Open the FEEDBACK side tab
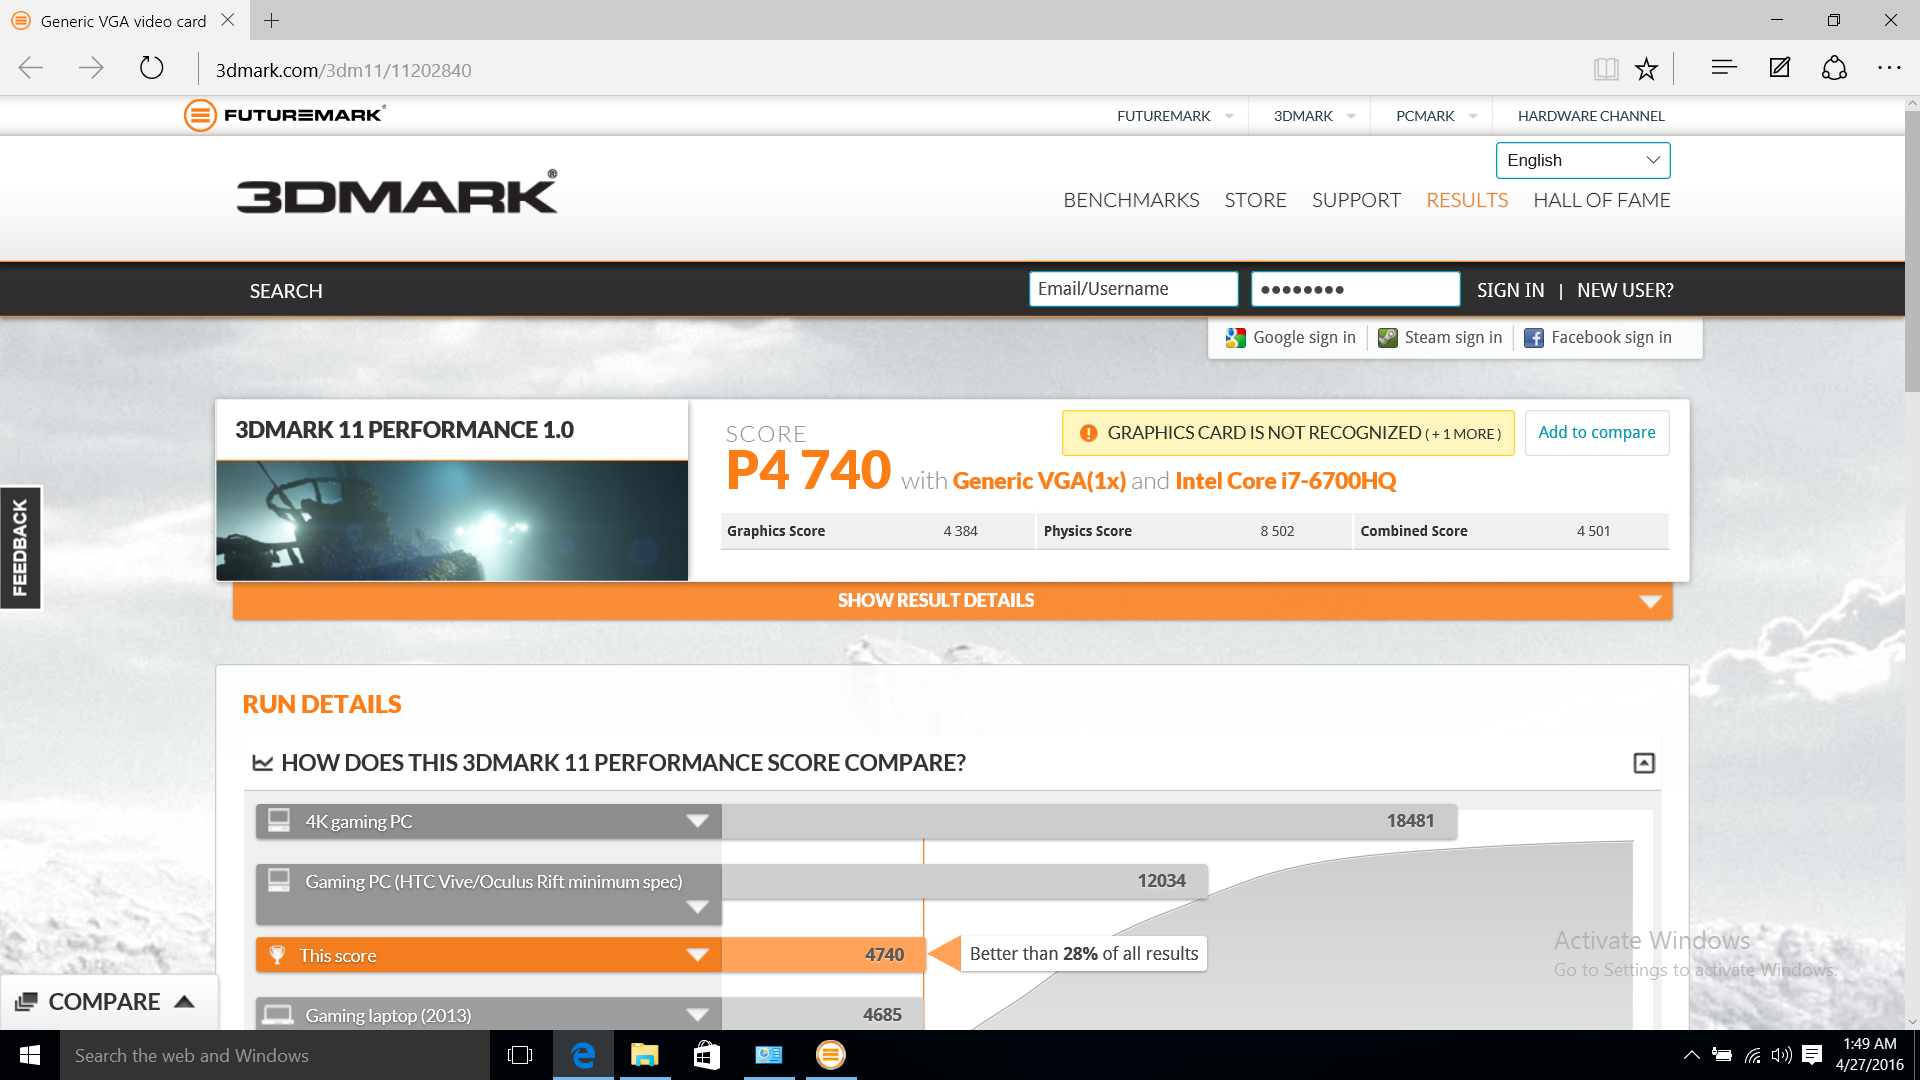 click(20, 548)
